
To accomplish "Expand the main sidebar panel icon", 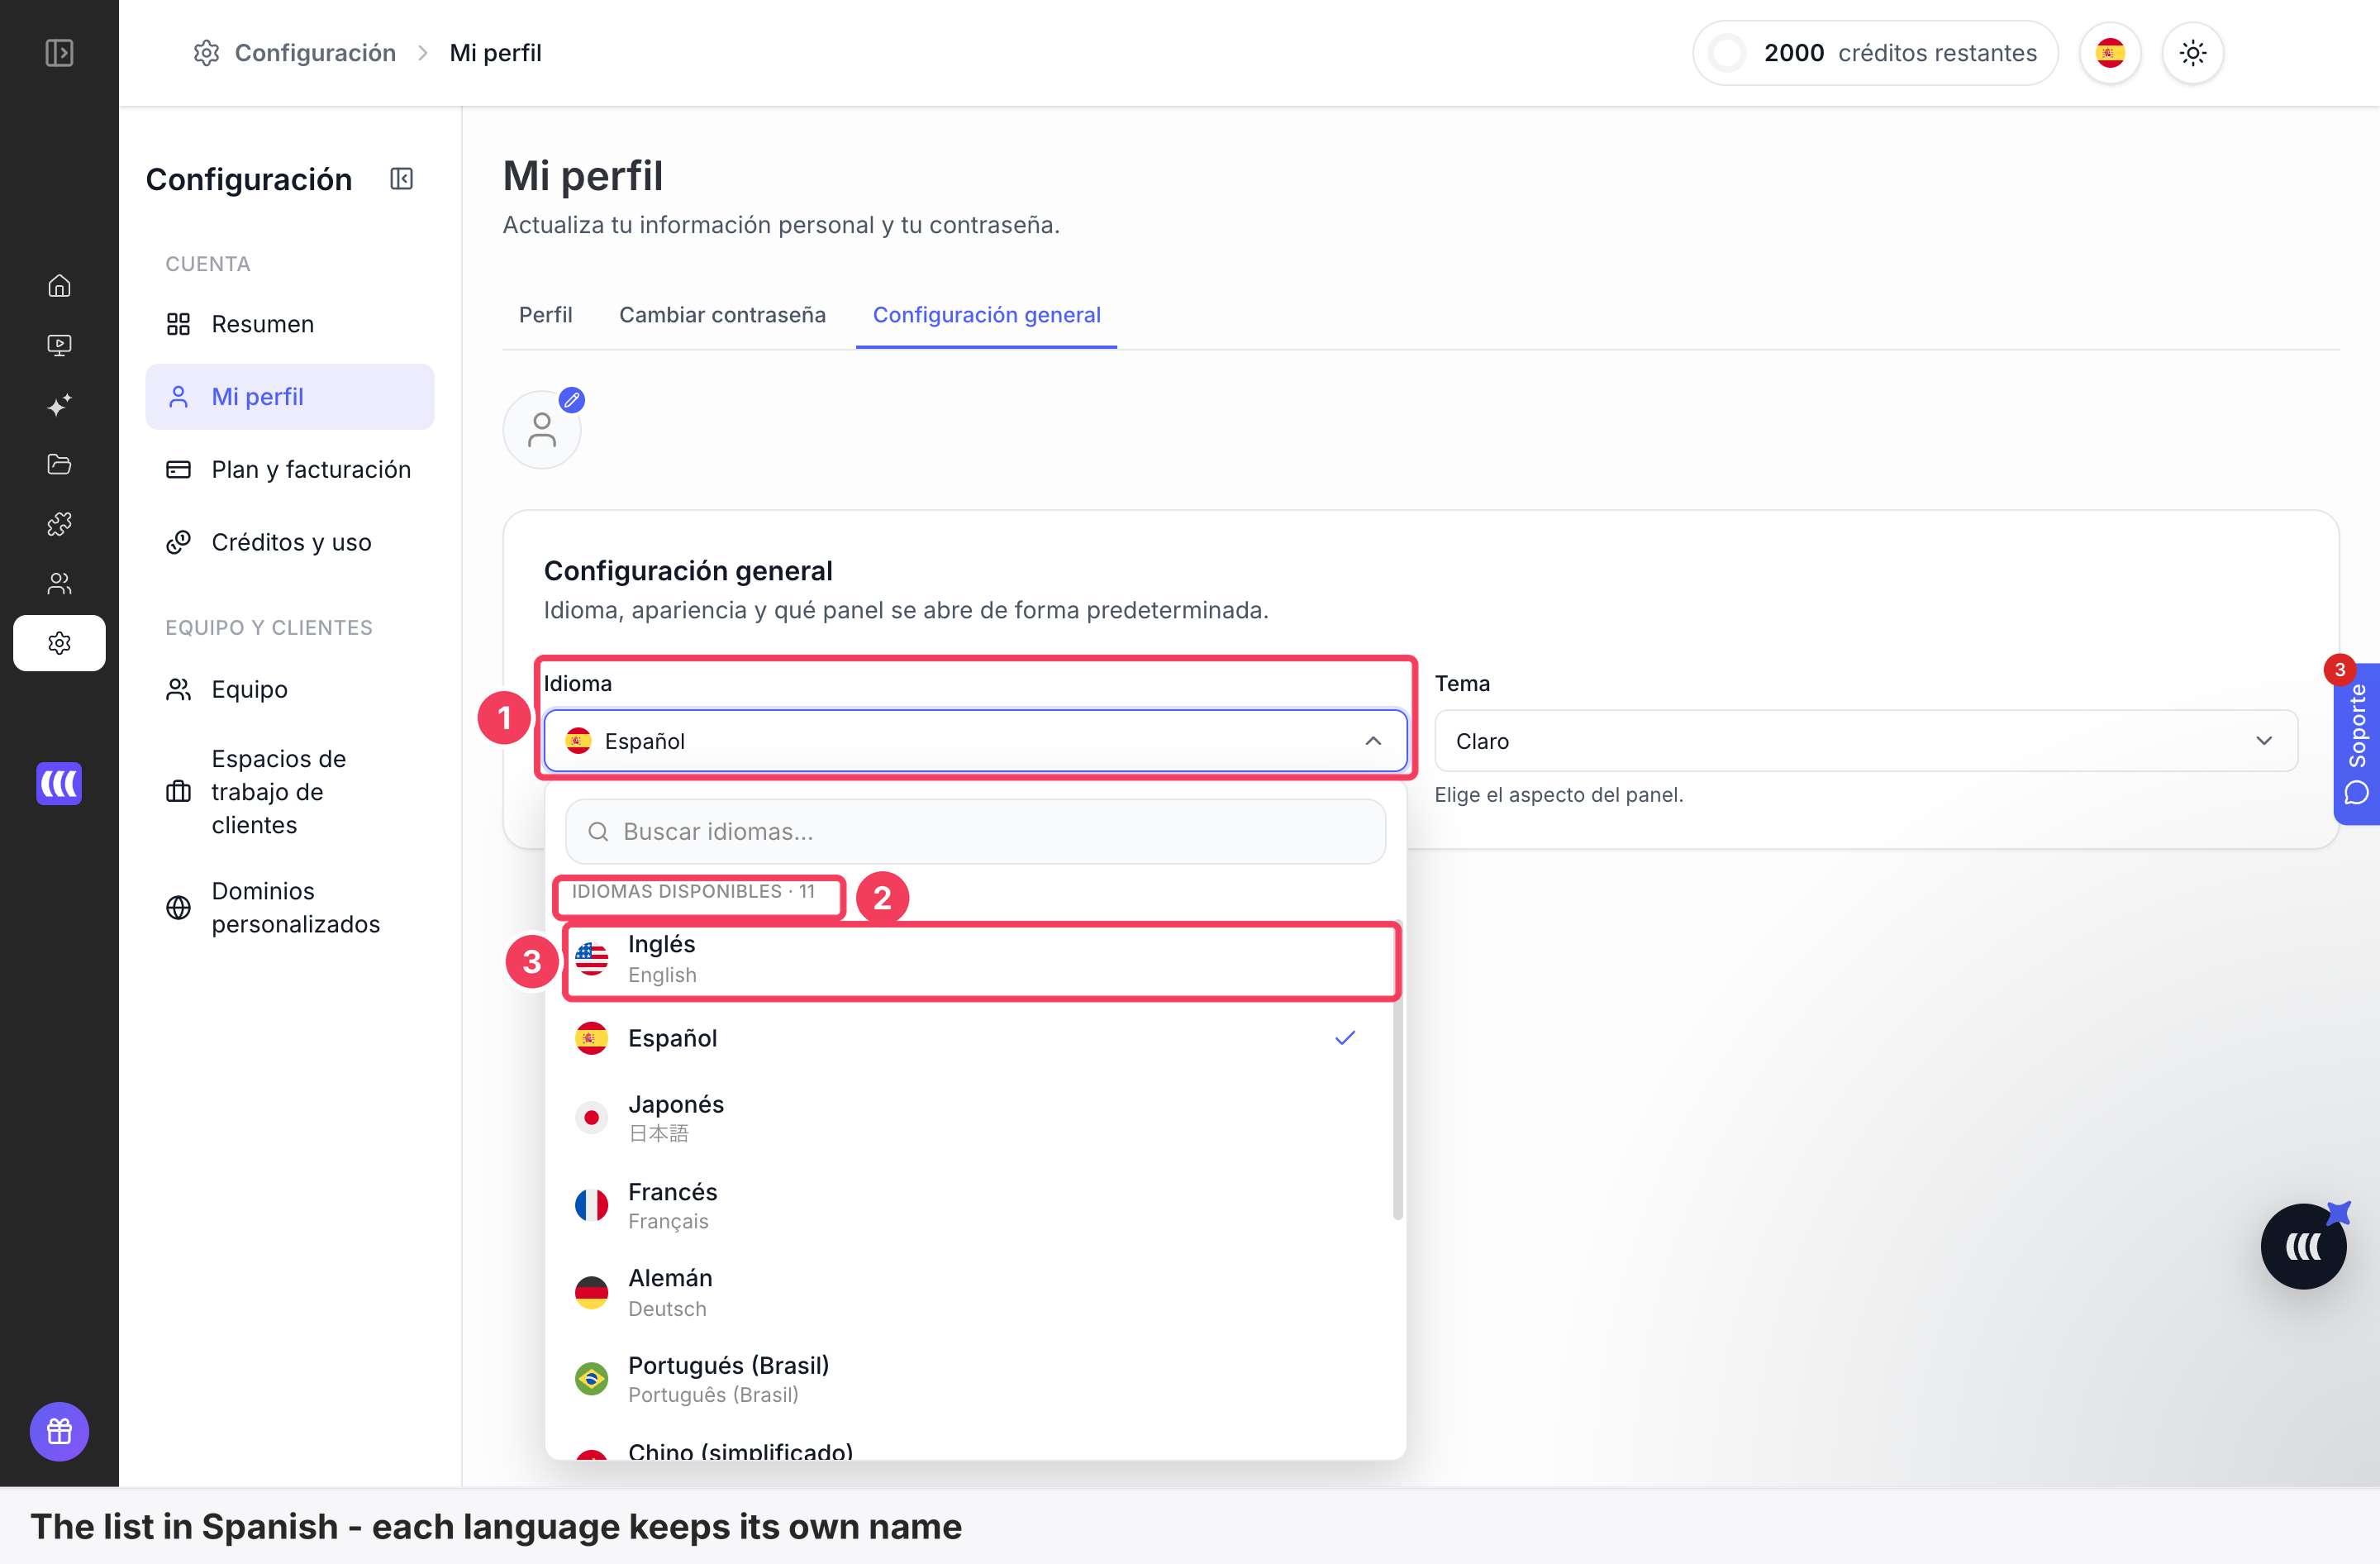I will tap(59, 52).
